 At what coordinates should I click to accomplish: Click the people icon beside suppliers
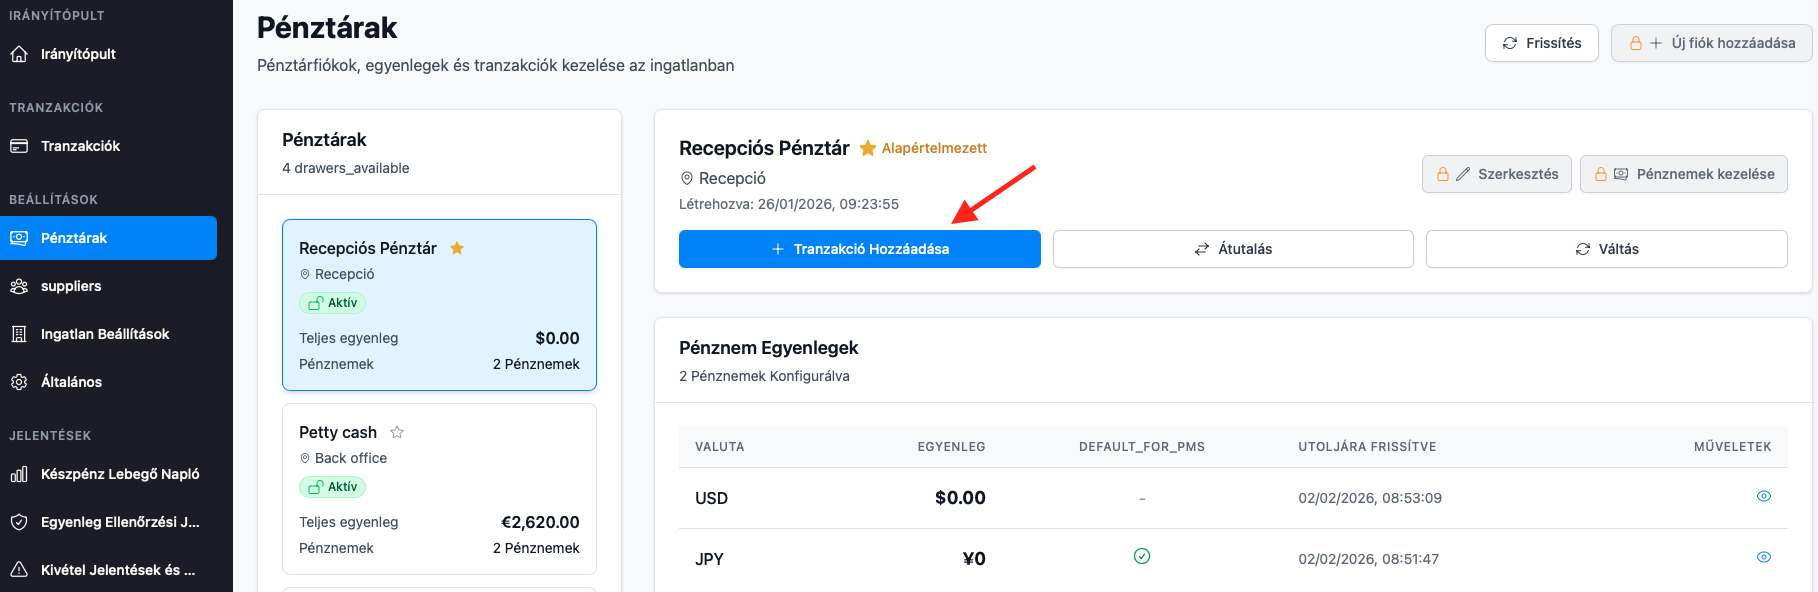point(19,286)
